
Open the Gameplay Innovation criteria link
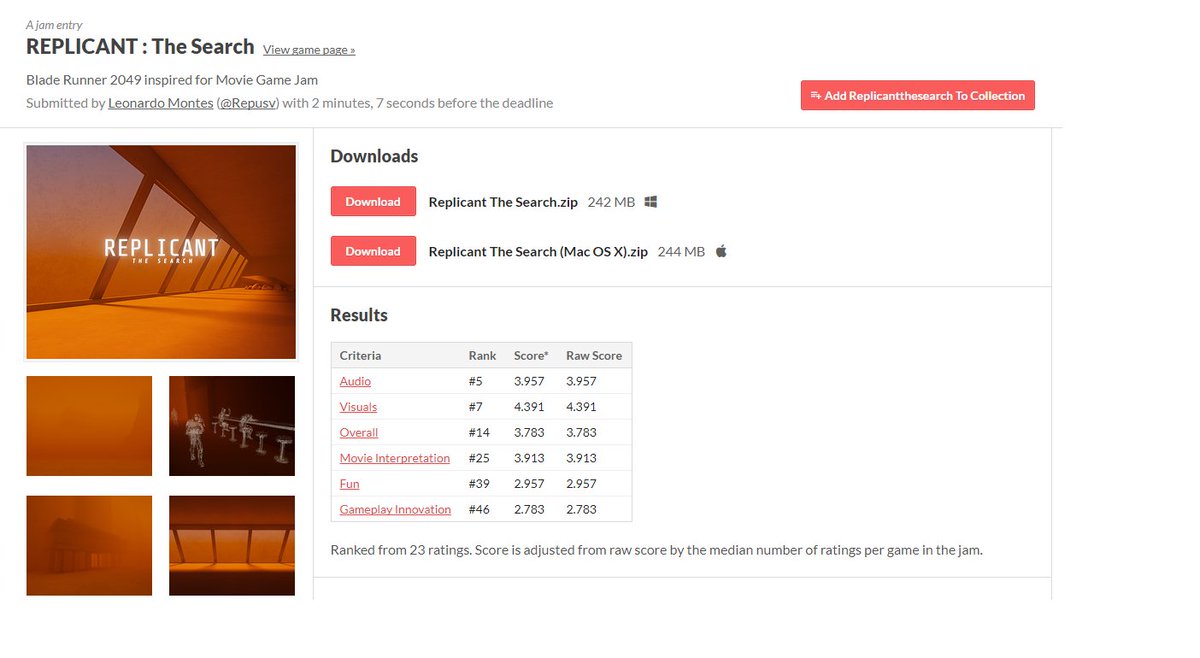pyautogui.click(x=395, y=510)
